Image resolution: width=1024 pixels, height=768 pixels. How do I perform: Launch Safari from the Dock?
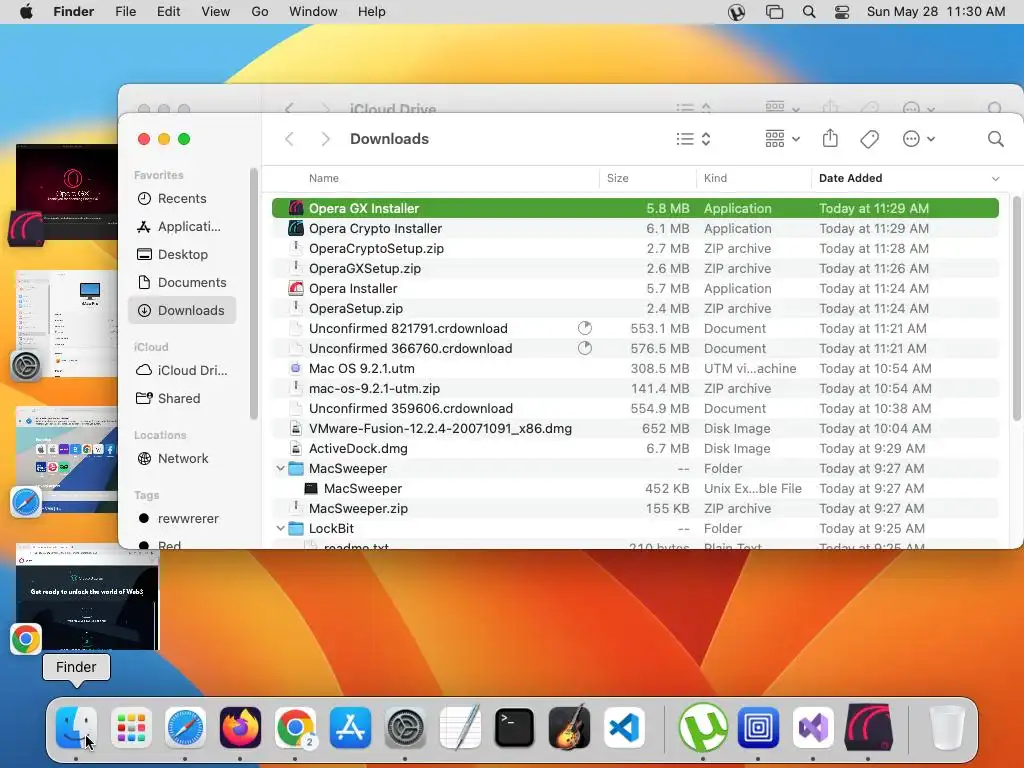point(185,727)
